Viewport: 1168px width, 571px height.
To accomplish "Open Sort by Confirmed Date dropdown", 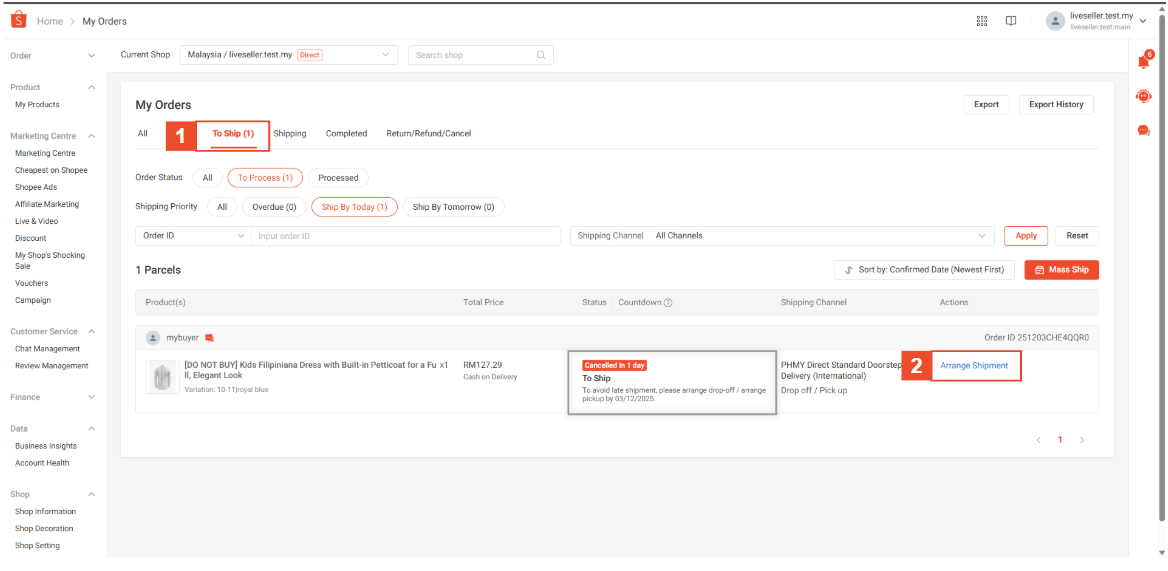I will (x=924, y=269).
